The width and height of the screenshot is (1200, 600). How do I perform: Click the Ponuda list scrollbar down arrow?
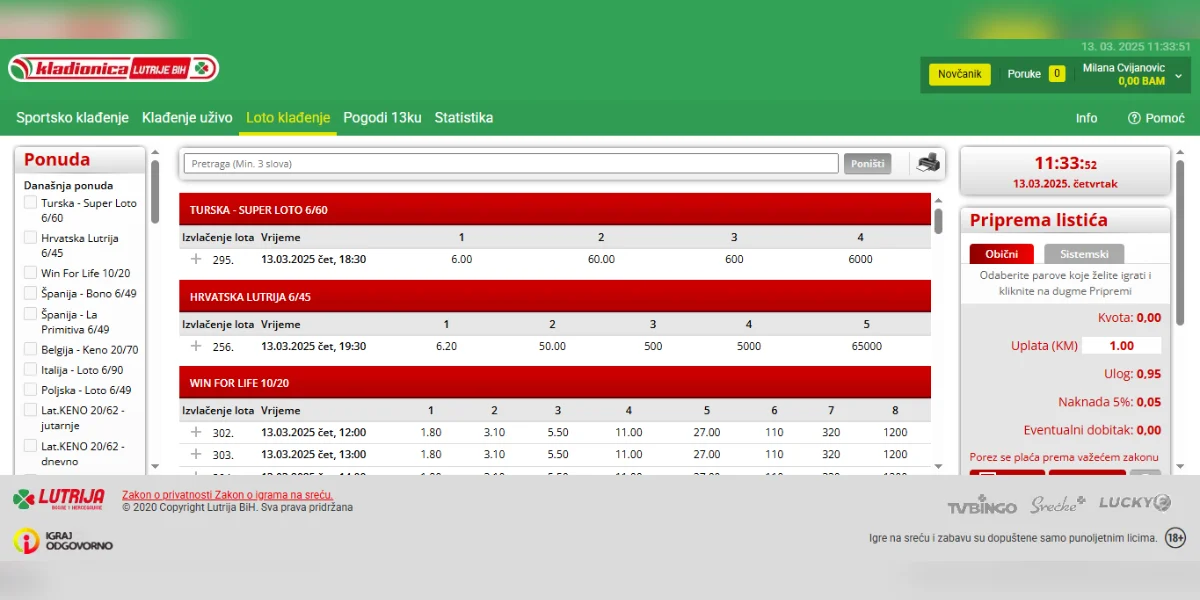155,466
